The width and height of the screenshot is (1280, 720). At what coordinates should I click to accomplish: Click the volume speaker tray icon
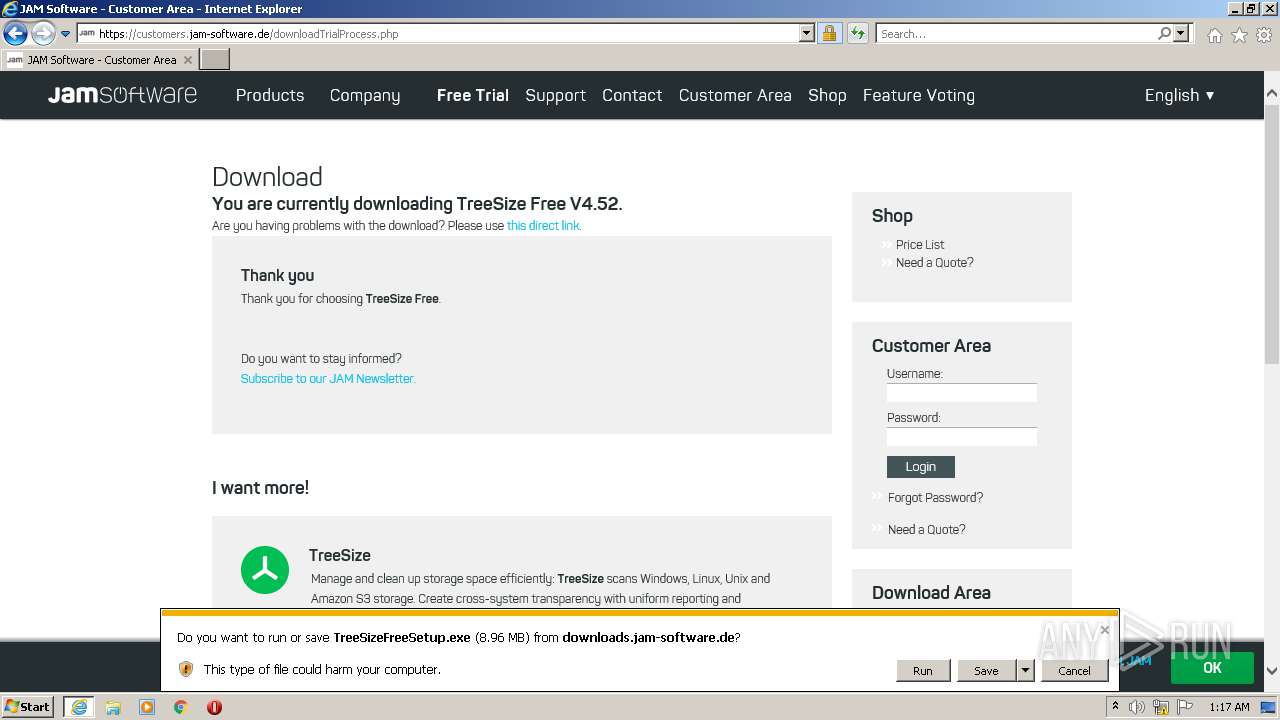(x=1137, y=707)
